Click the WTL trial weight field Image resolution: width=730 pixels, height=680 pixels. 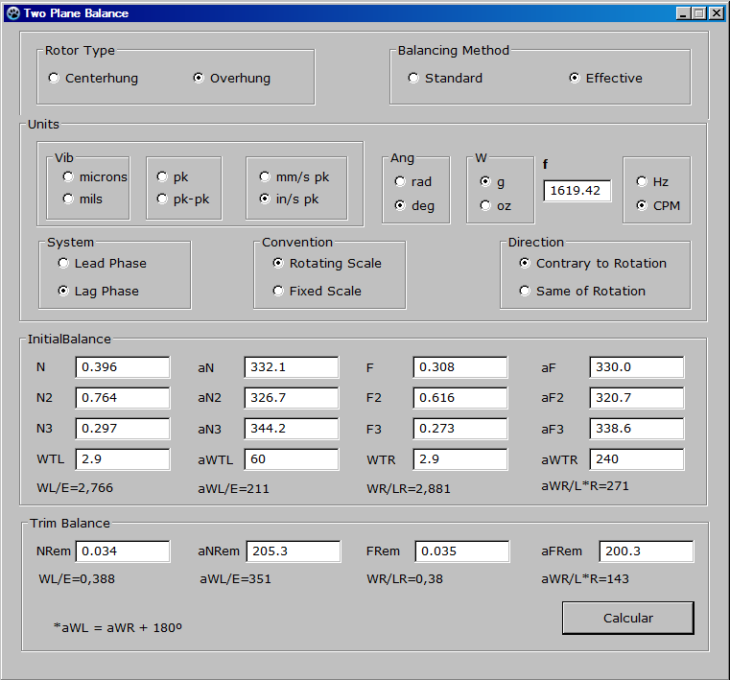coord(123,459)
